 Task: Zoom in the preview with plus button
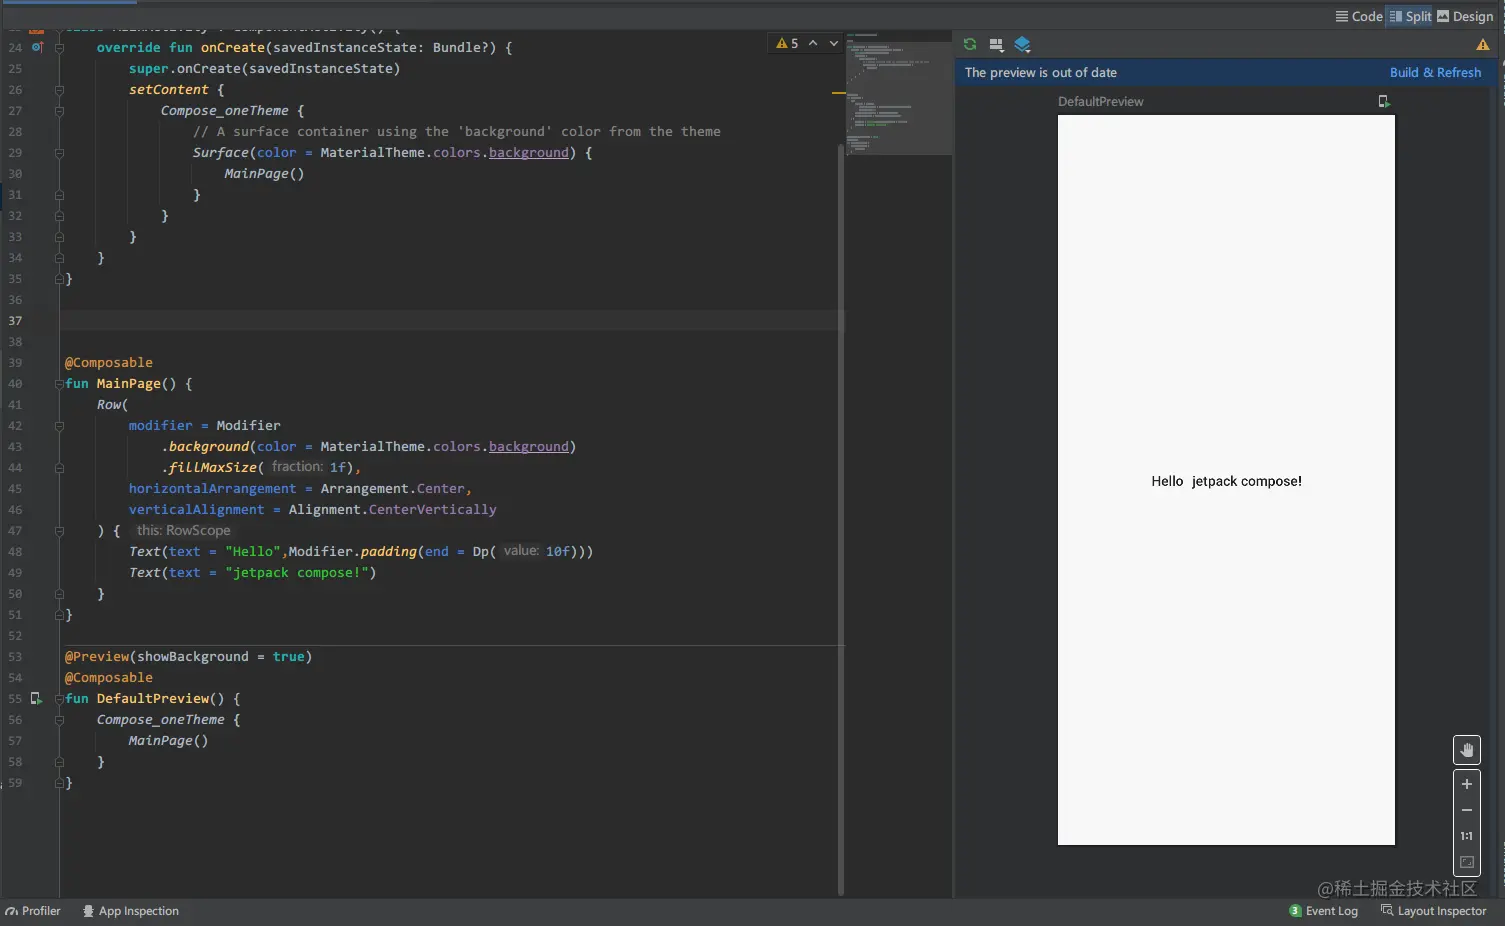(1466, 784)
